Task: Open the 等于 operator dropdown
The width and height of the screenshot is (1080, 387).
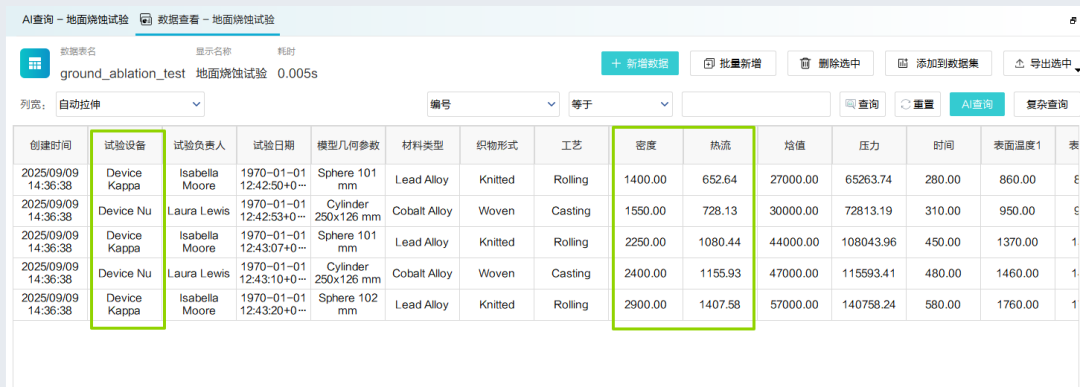Action: click(x=621, y=105)
